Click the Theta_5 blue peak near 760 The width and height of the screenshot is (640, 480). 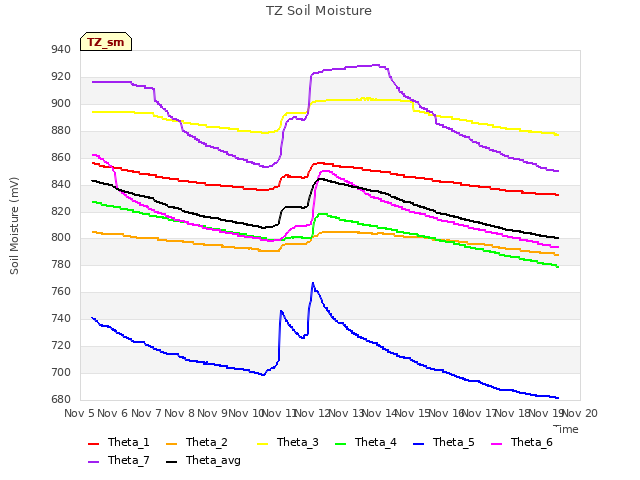[313, 283]
